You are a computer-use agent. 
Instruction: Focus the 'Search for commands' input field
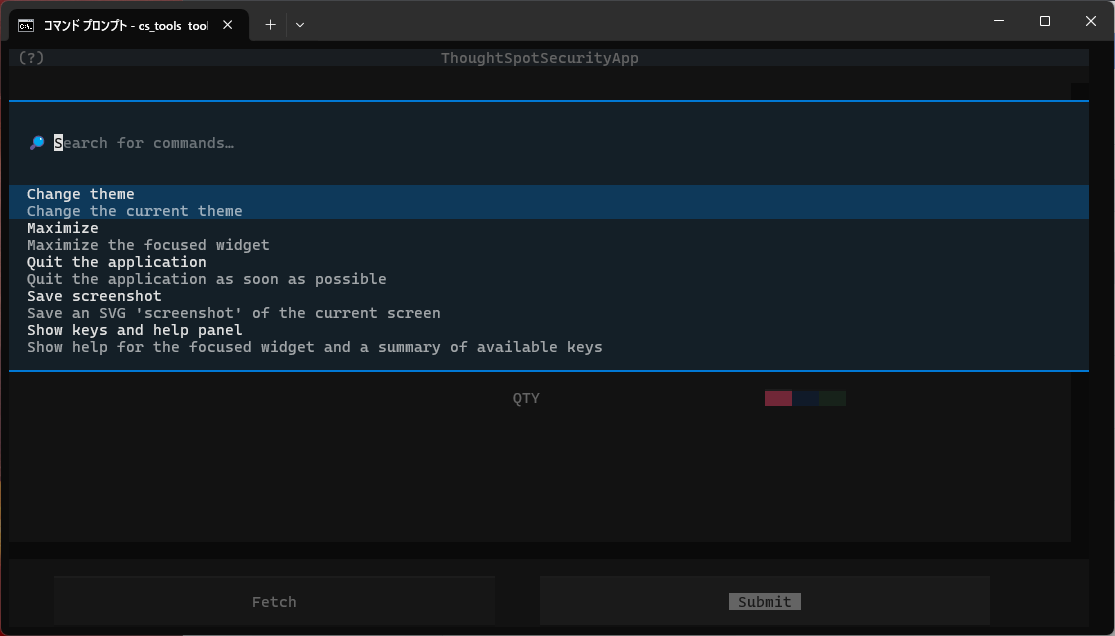pyautogui.click(x=400, y=143)
